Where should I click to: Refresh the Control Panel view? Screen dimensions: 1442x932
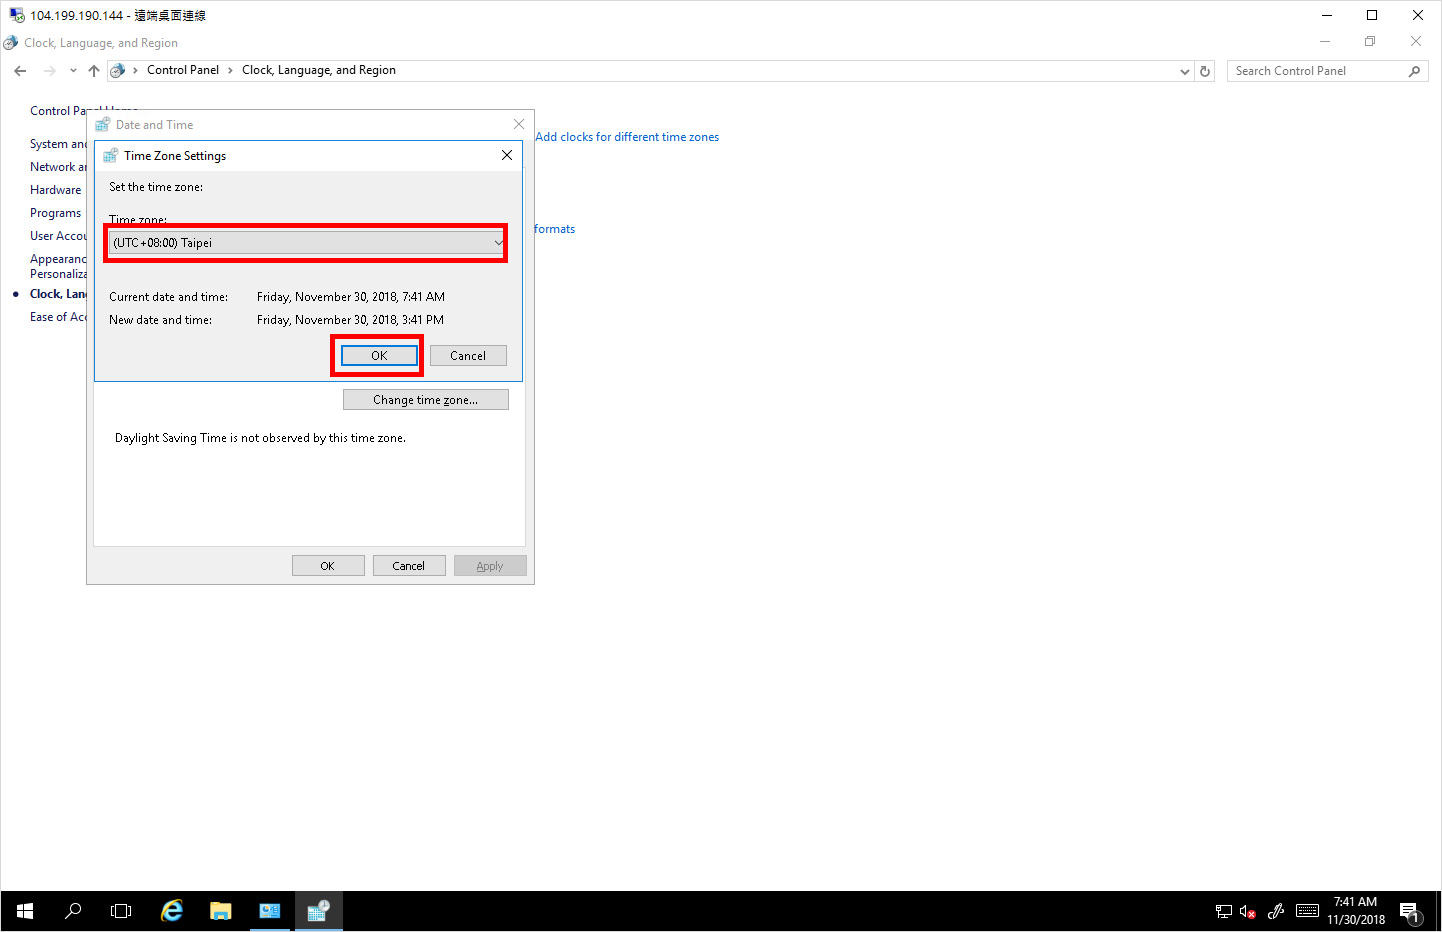(1205, 71)
